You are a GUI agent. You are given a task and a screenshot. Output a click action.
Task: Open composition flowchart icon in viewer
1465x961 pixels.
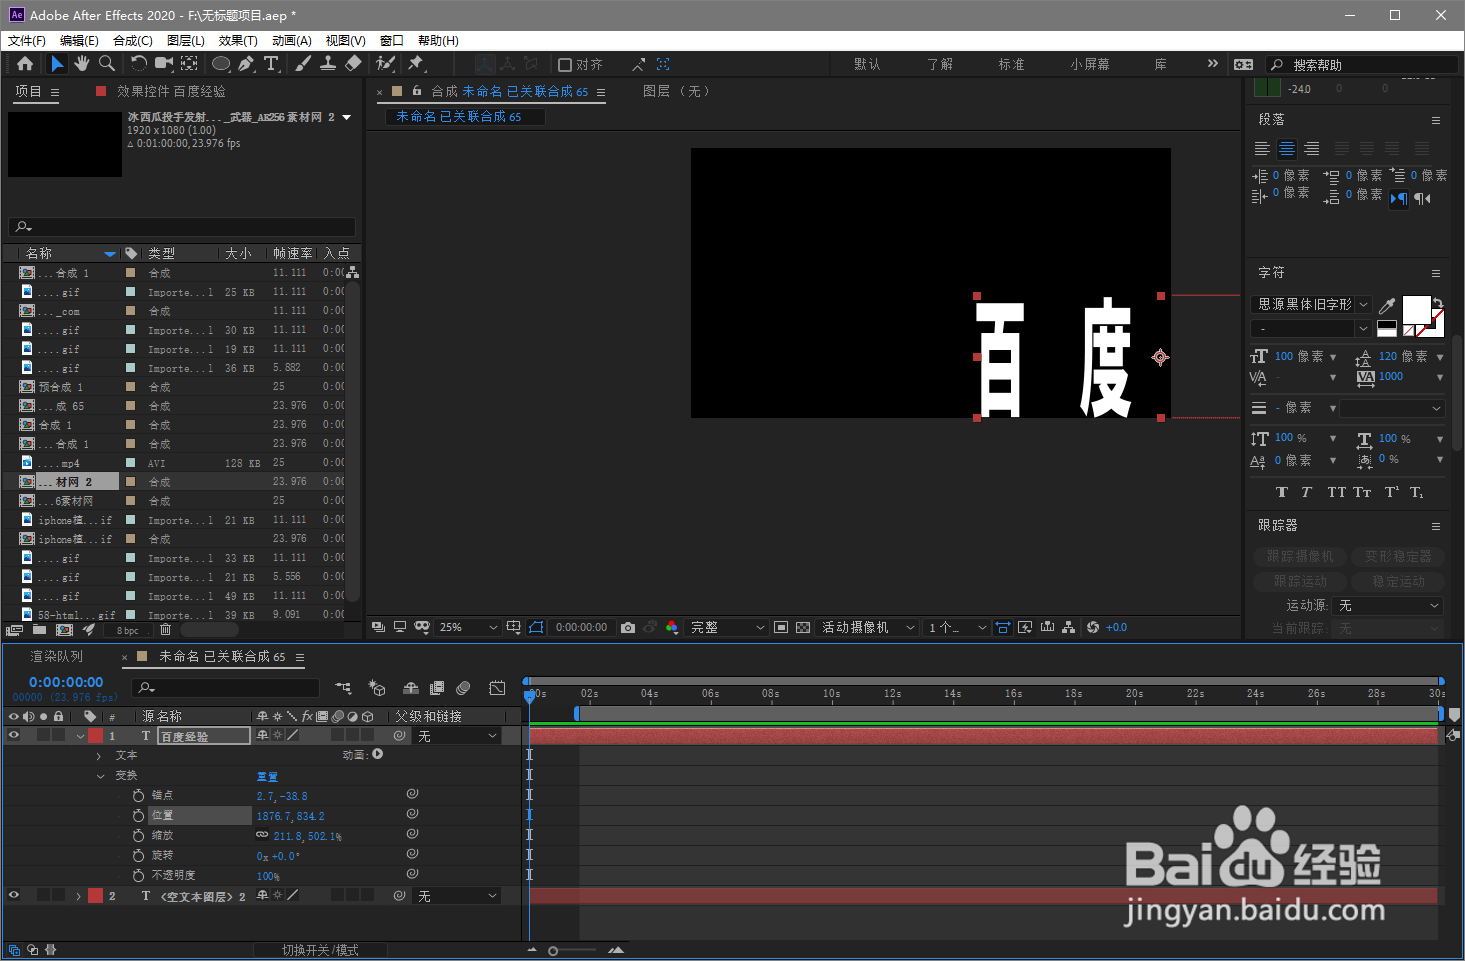click(1069, 627)
